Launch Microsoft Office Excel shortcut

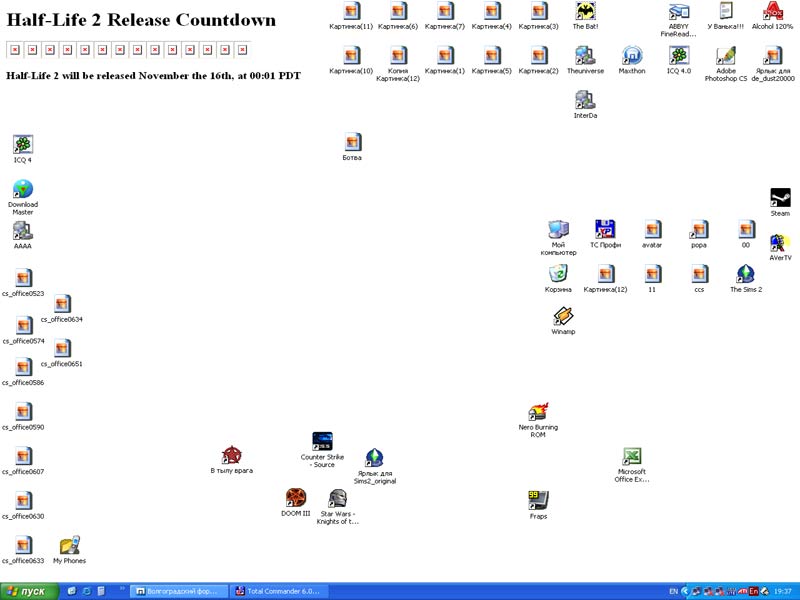point(632,457)
